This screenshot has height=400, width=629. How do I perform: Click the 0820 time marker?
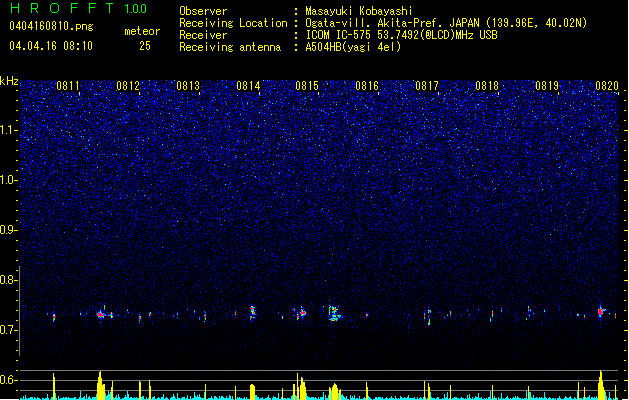click(x=607, y=86)
